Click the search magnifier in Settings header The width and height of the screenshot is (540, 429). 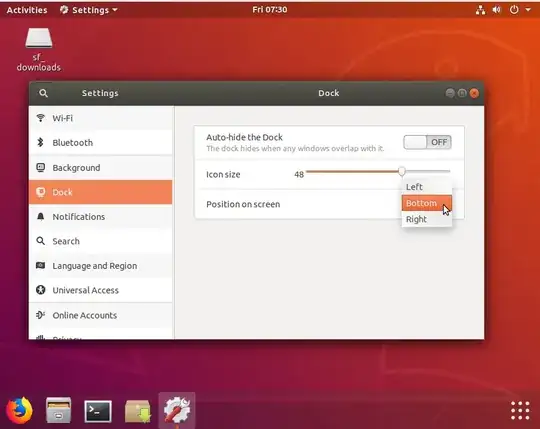point(43,93)
